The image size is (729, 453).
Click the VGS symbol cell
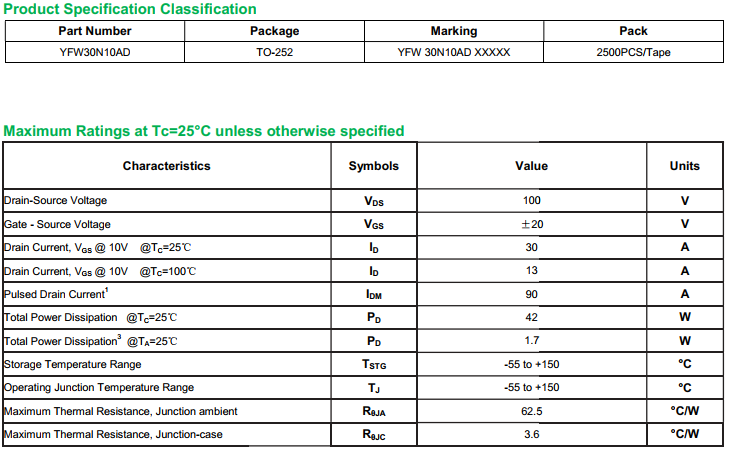[373, 225]
